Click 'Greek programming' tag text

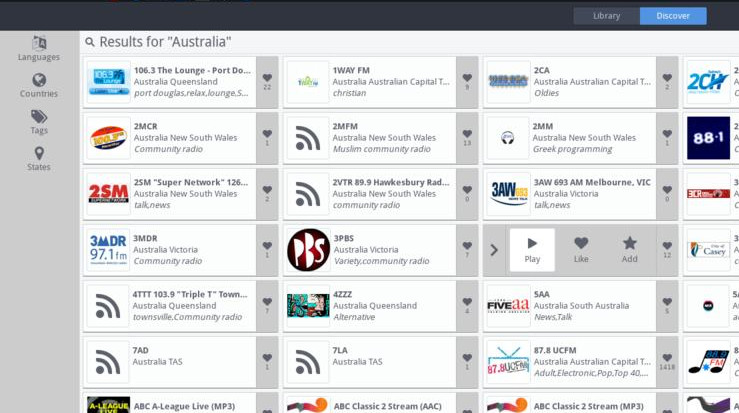tap(573, 149)
